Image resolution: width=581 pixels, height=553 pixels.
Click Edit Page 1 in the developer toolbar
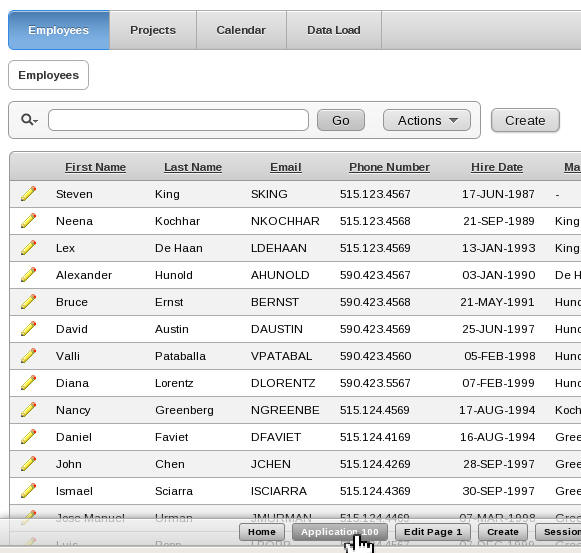click(433, 532)
